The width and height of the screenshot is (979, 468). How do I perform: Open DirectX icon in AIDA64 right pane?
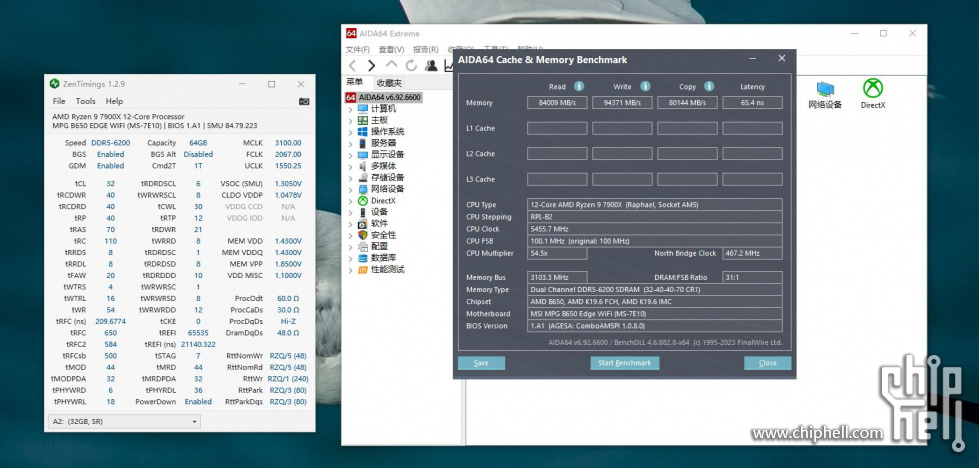(x=873, y=94)
